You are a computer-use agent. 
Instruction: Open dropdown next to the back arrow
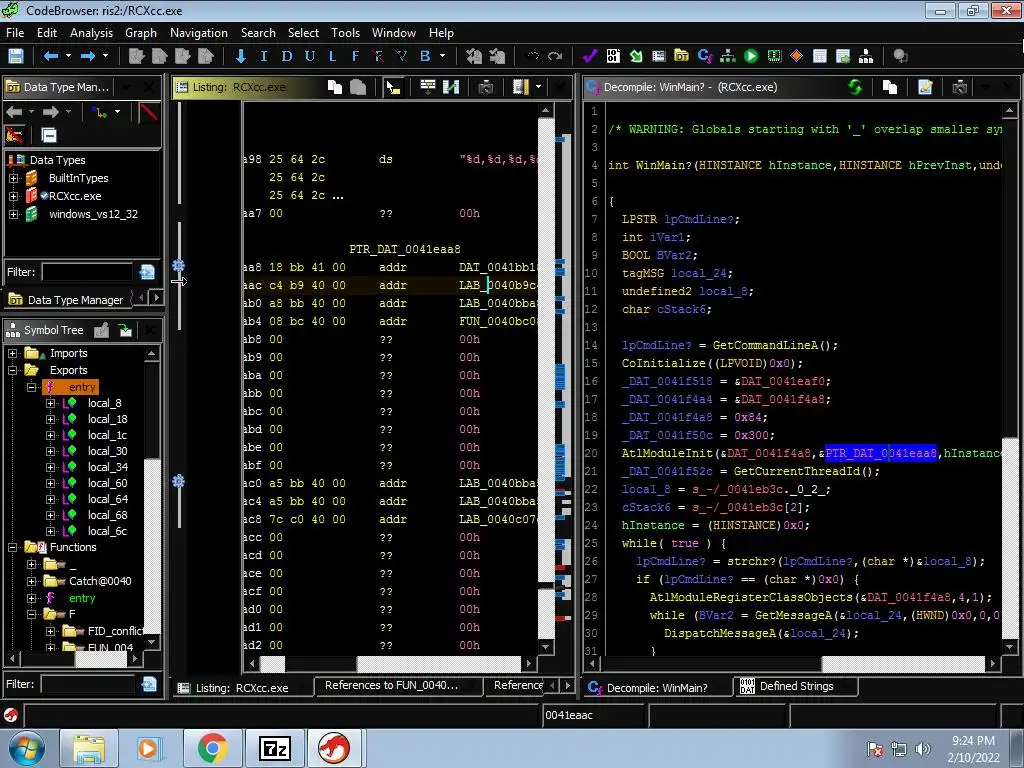[x=68, y=56]
